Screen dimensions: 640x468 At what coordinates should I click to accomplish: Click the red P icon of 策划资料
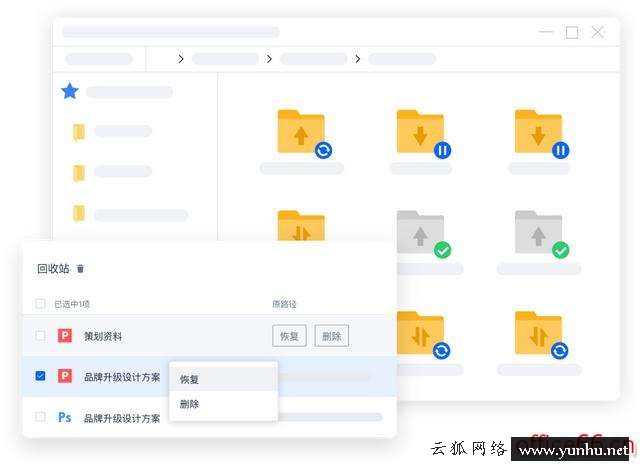pos(65,336)
